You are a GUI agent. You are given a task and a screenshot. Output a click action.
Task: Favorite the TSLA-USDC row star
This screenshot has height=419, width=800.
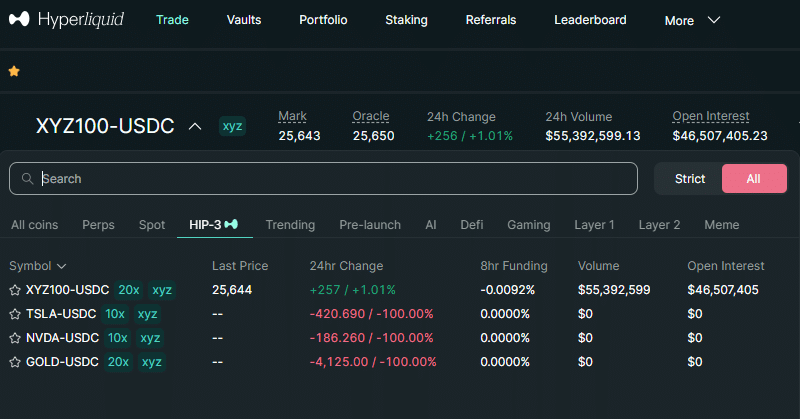pos(15,314)
